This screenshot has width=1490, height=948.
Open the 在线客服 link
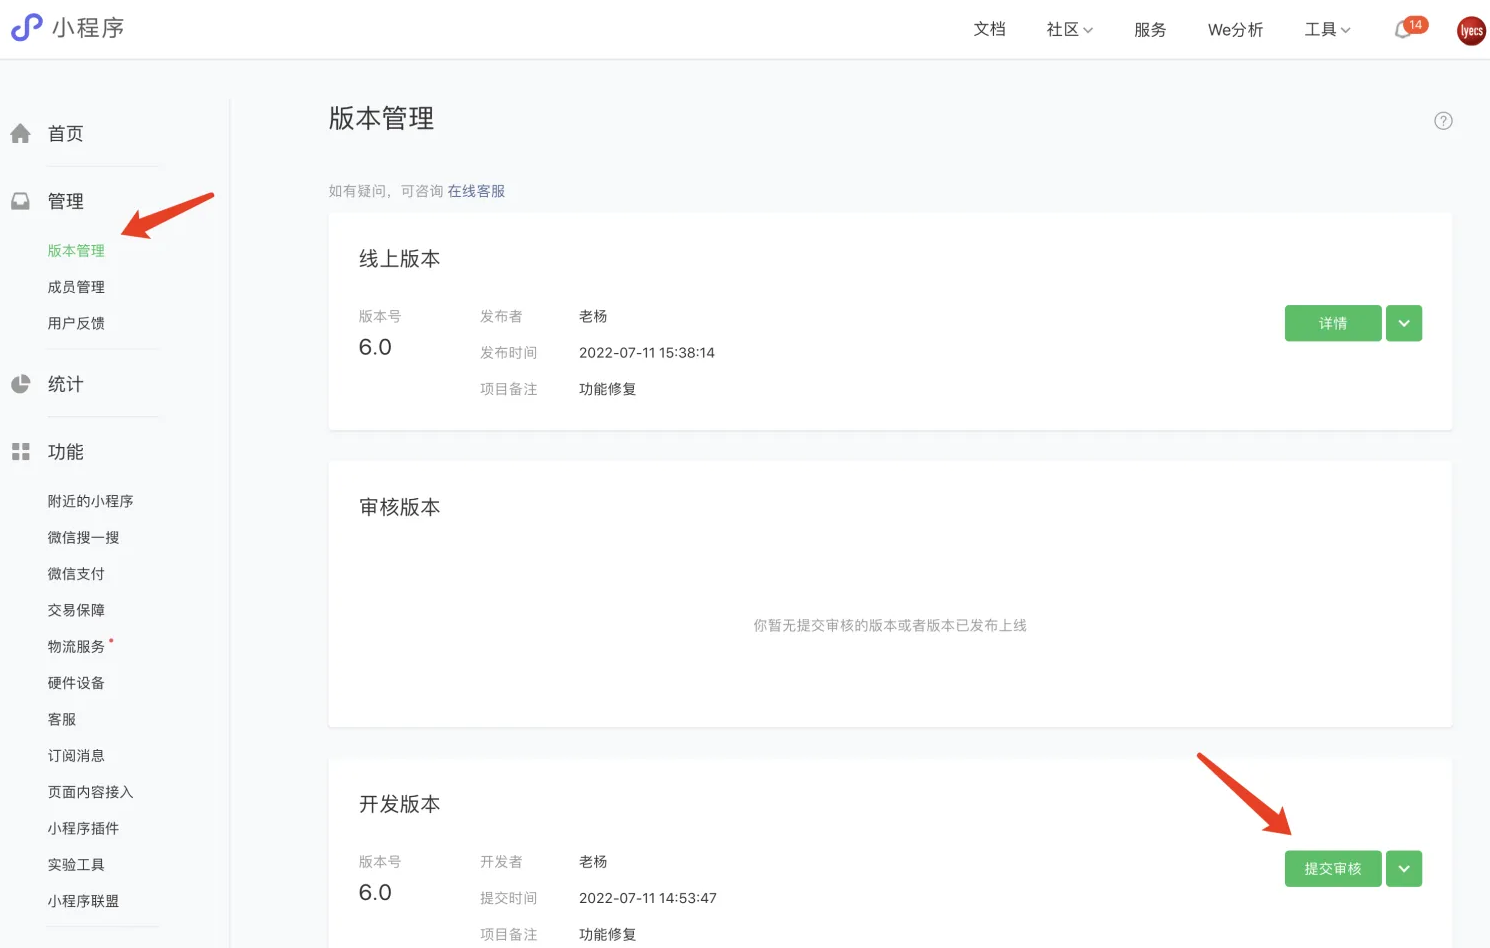tap(476, 191)
